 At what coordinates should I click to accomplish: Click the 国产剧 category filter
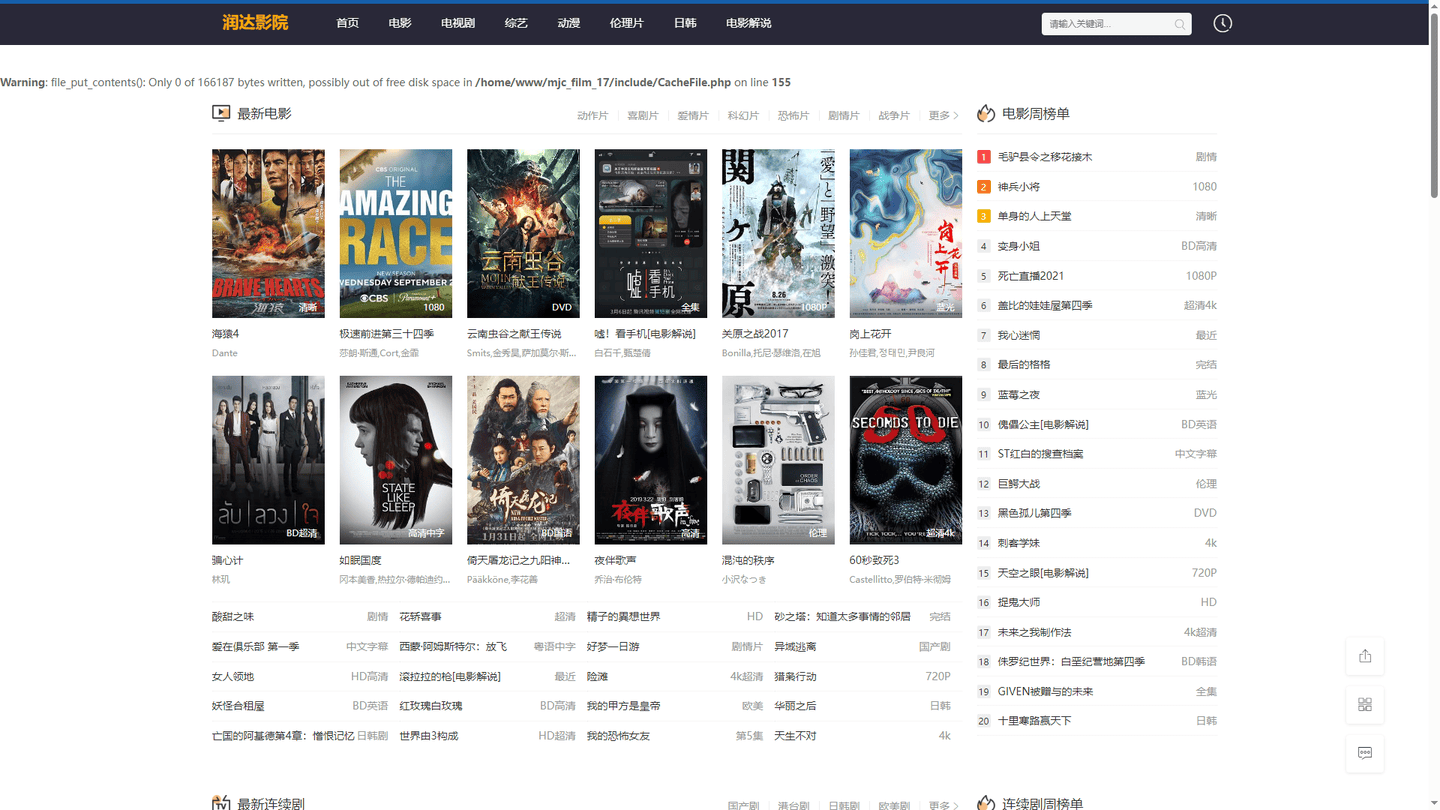click(x=743, y=805)
